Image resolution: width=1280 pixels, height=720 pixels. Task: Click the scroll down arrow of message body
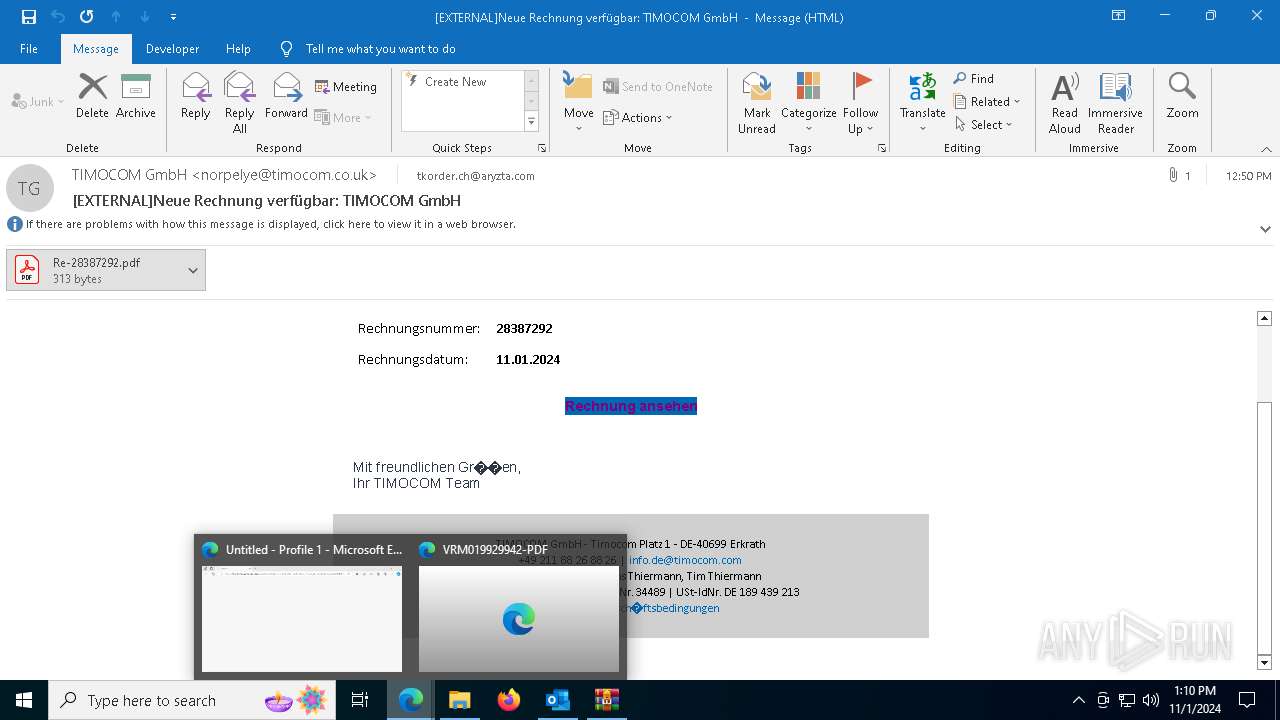(1264, 662)
